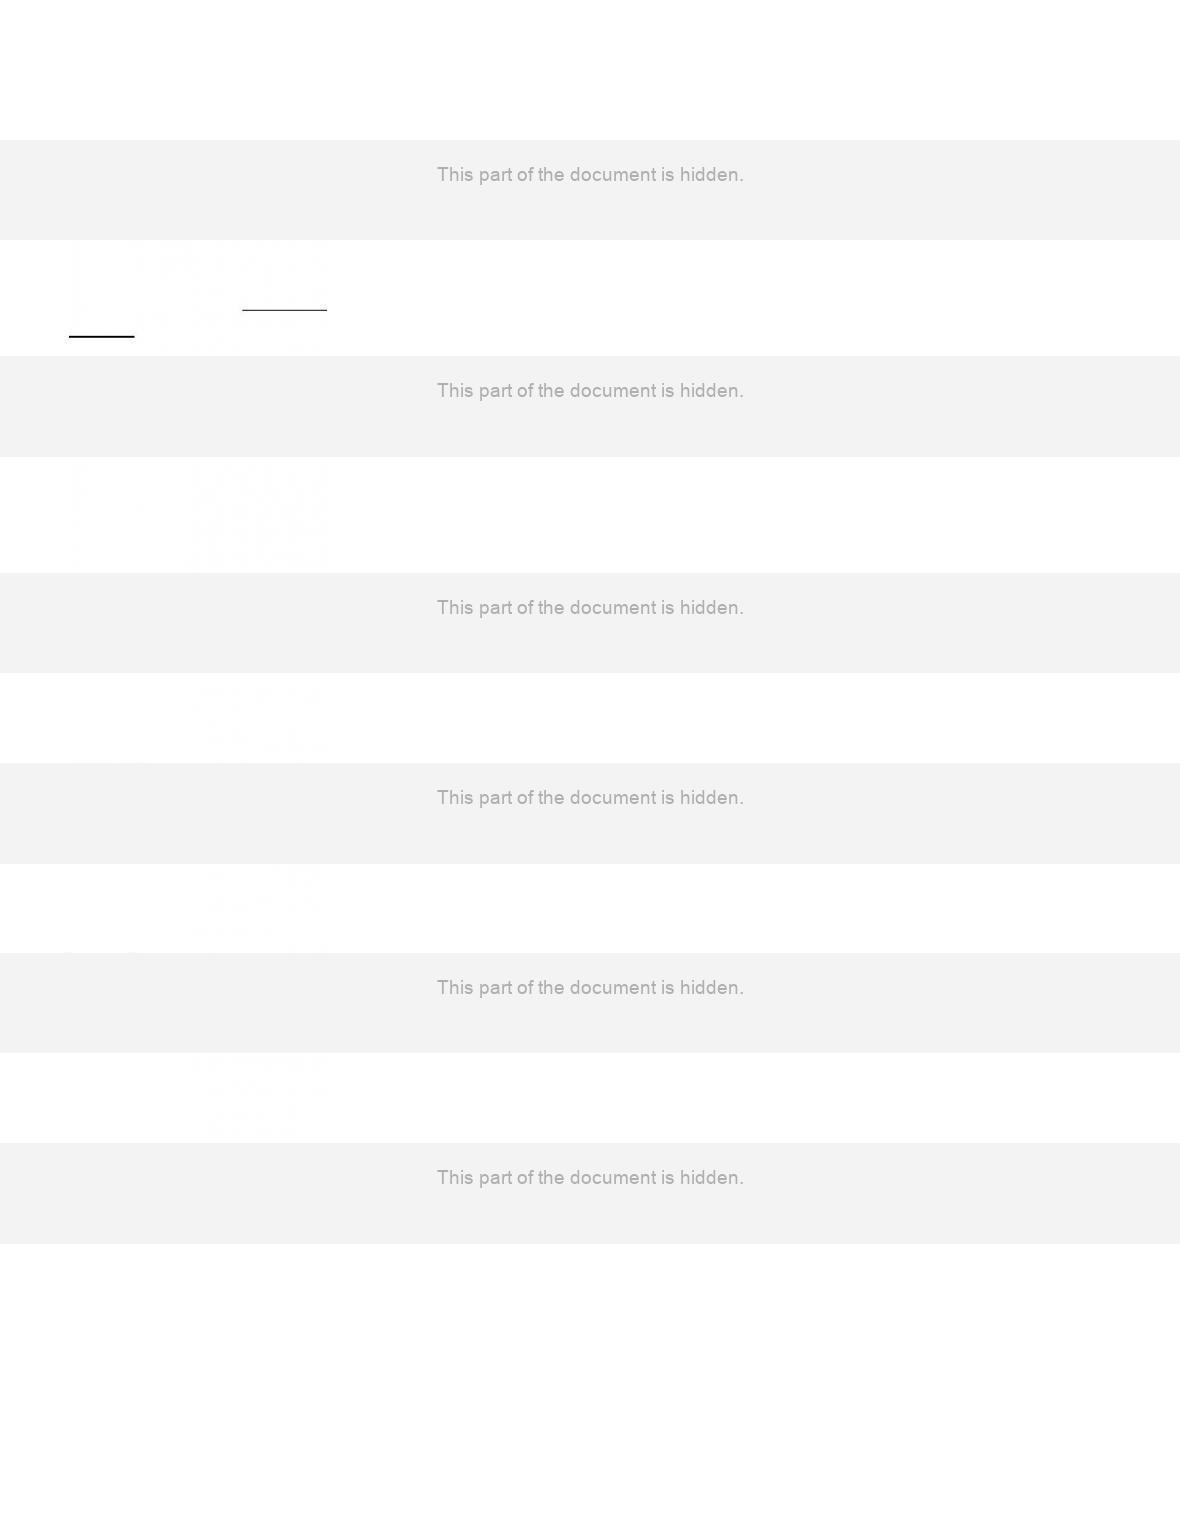Viewport: 1180px width, 1527px height.
Task: Click the first hidden document notice
Action: [x=590, y=175]
